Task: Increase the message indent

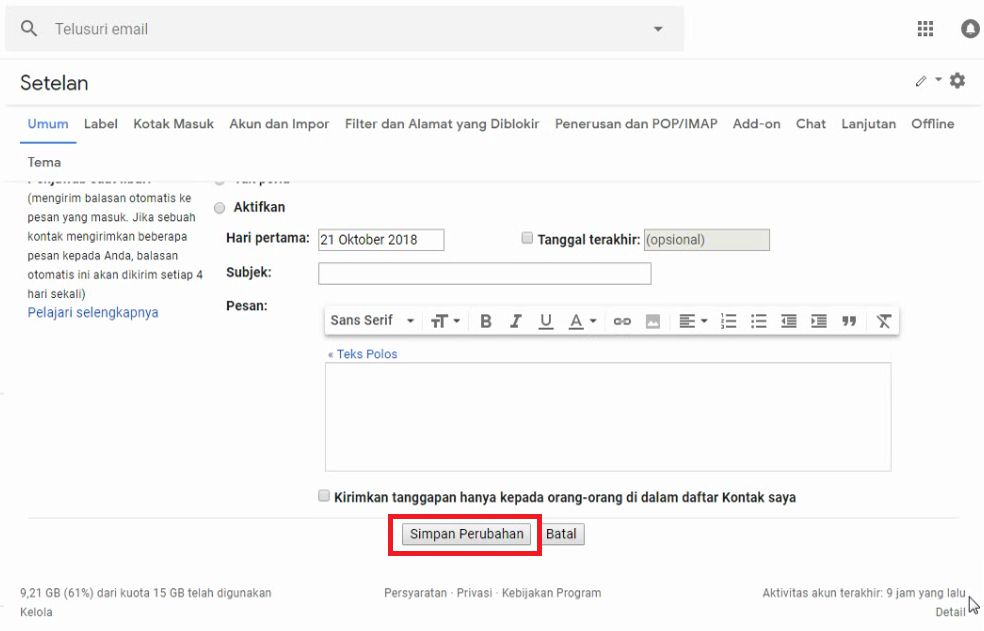Action: [x=819, y=321]
